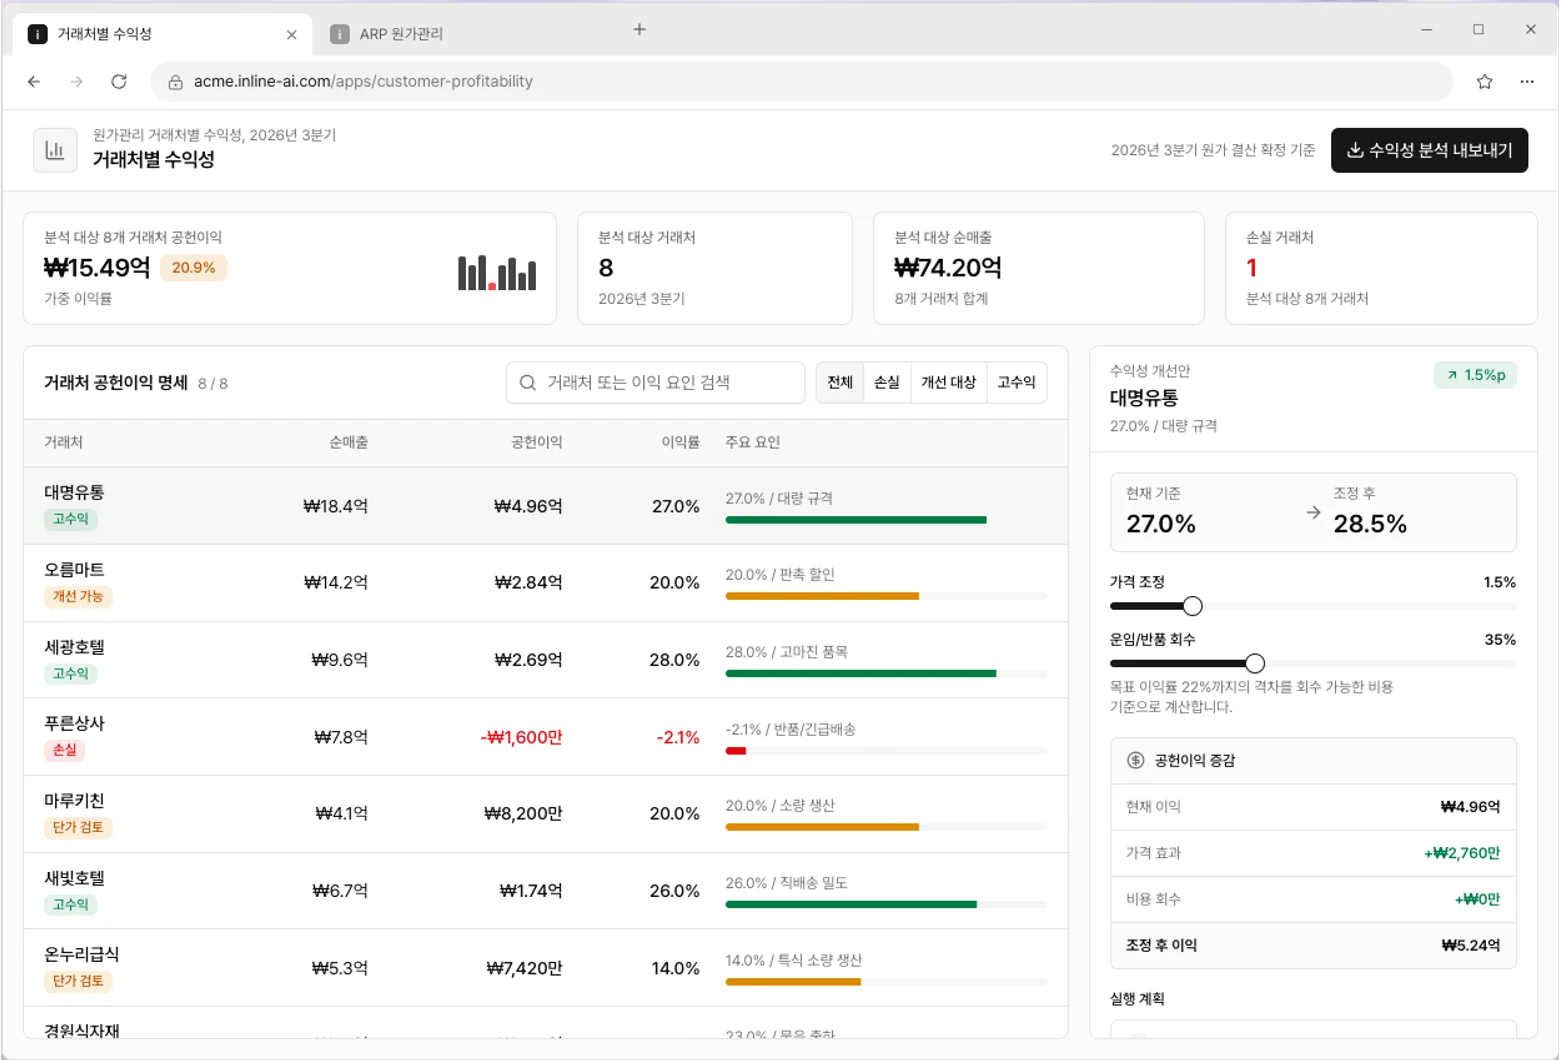The width and height of the screenshot is (1560, 1060).
Task: Click the 공헌이익 column header
Action: pyautogui.click(x=536, y=442)
